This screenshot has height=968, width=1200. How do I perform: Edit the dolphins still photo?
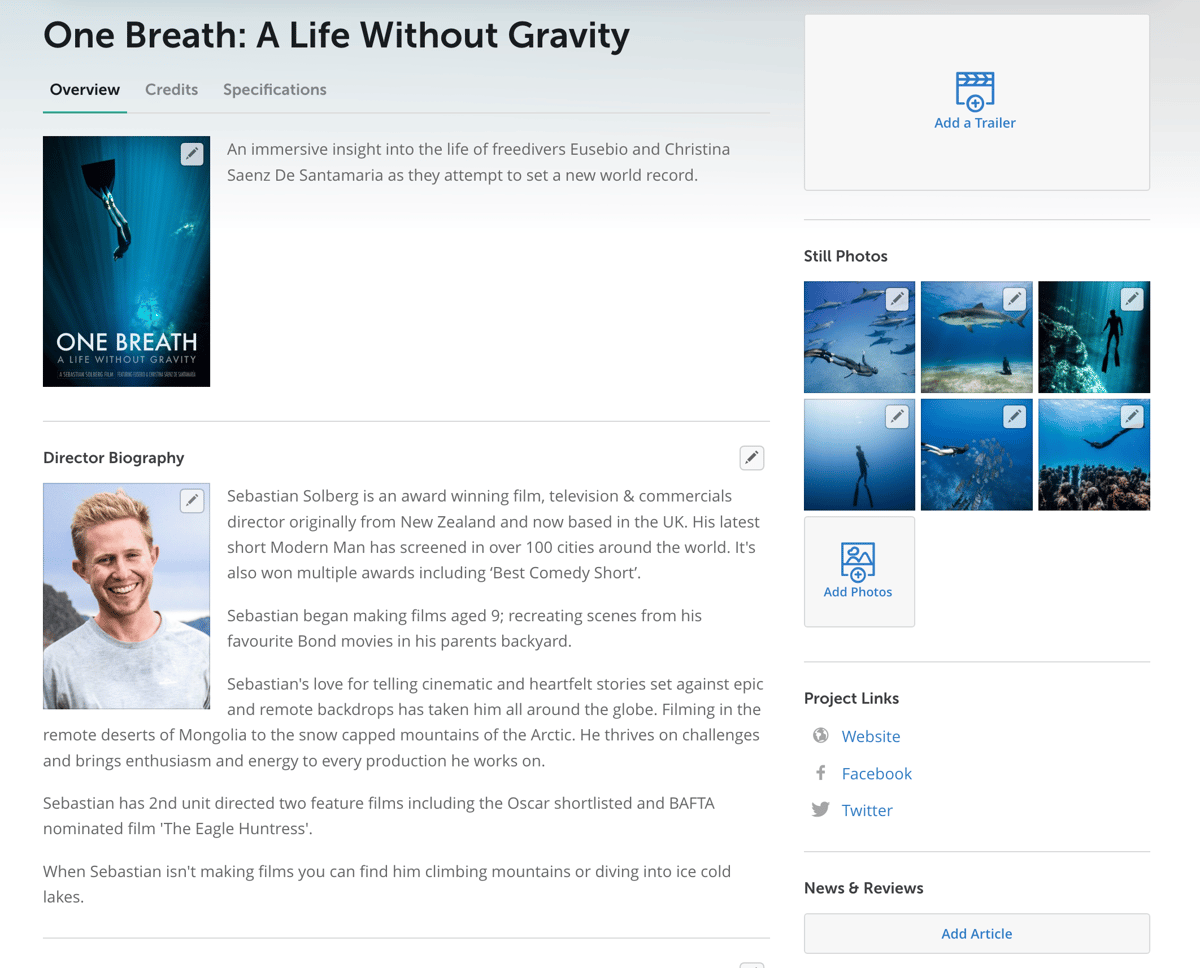[x=897, y=299]
